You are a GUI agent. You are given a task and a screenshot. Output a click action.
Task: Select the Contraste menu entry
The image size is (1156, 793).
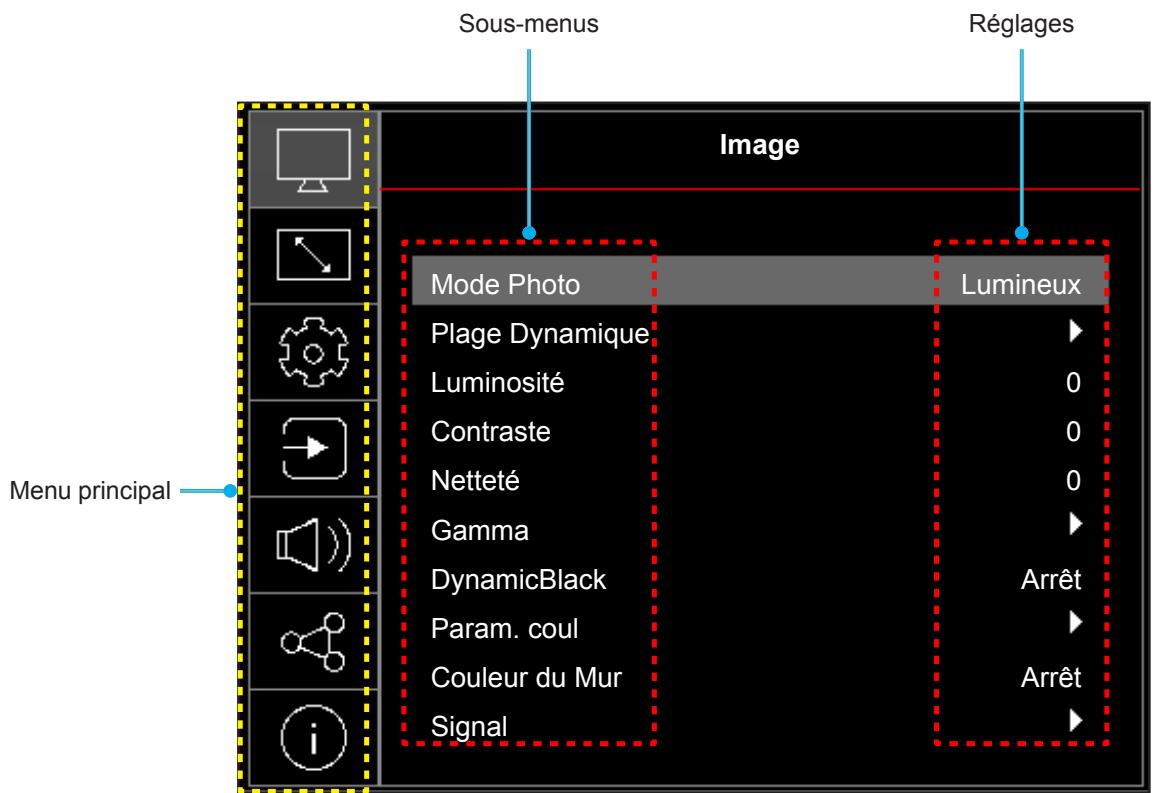pos(491,432)
